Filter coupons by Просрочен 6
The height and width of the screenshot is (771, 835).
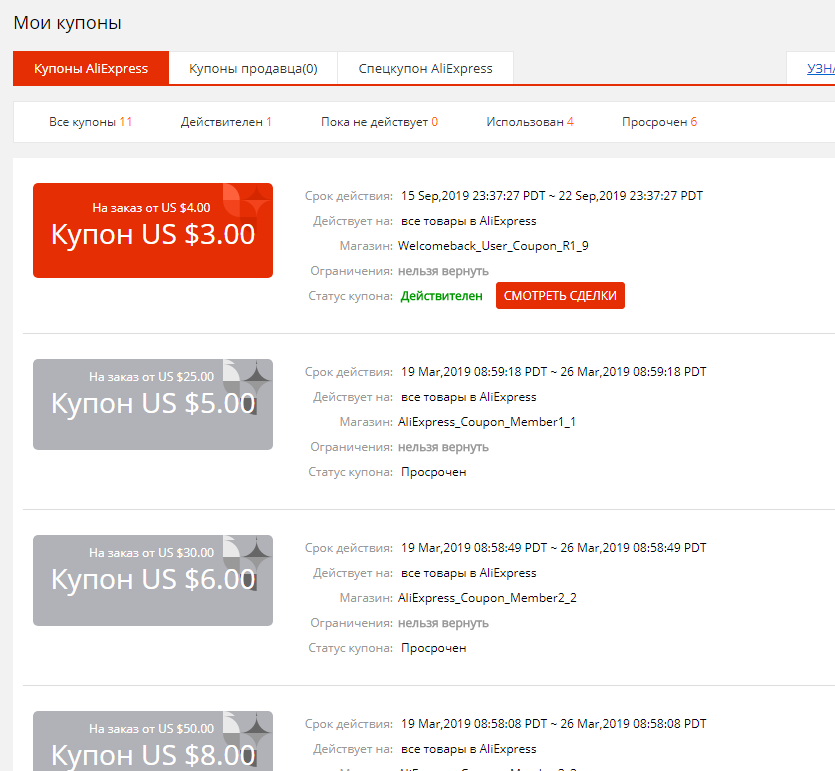(x=659, y=122)
